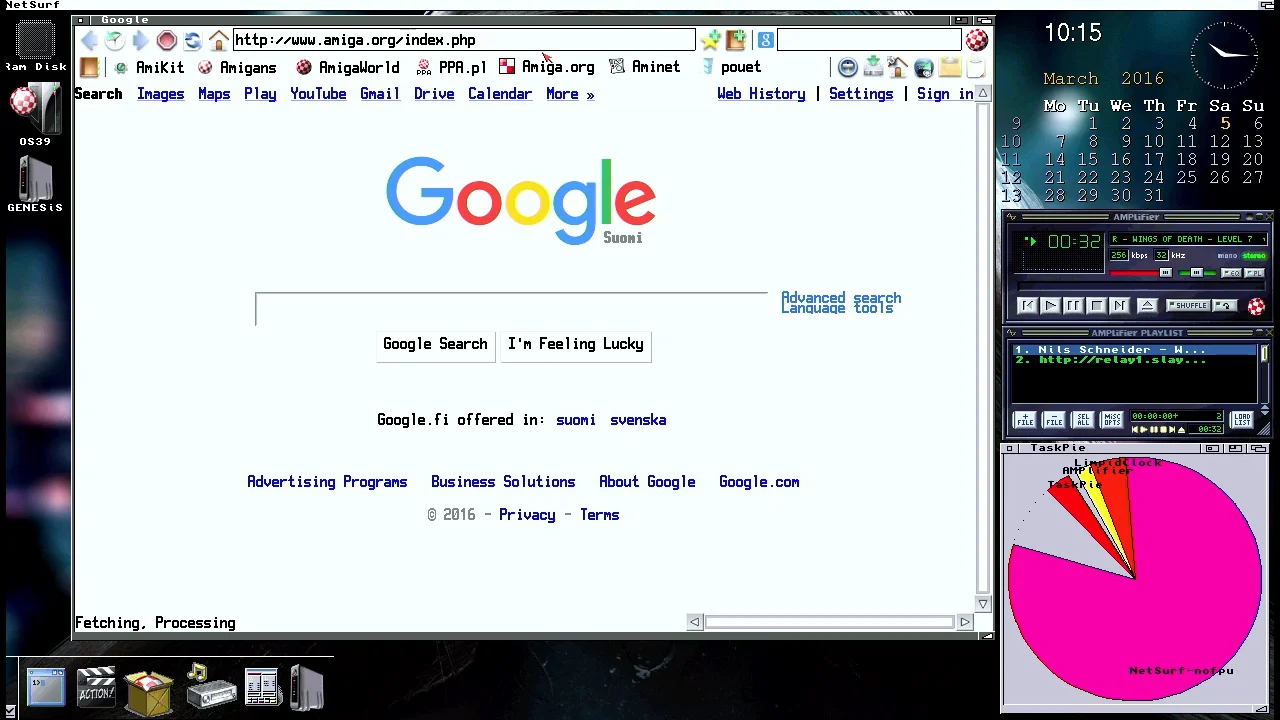The image size is (1280, 720).
Task: Open Web History link
Action: coord(761,94)
